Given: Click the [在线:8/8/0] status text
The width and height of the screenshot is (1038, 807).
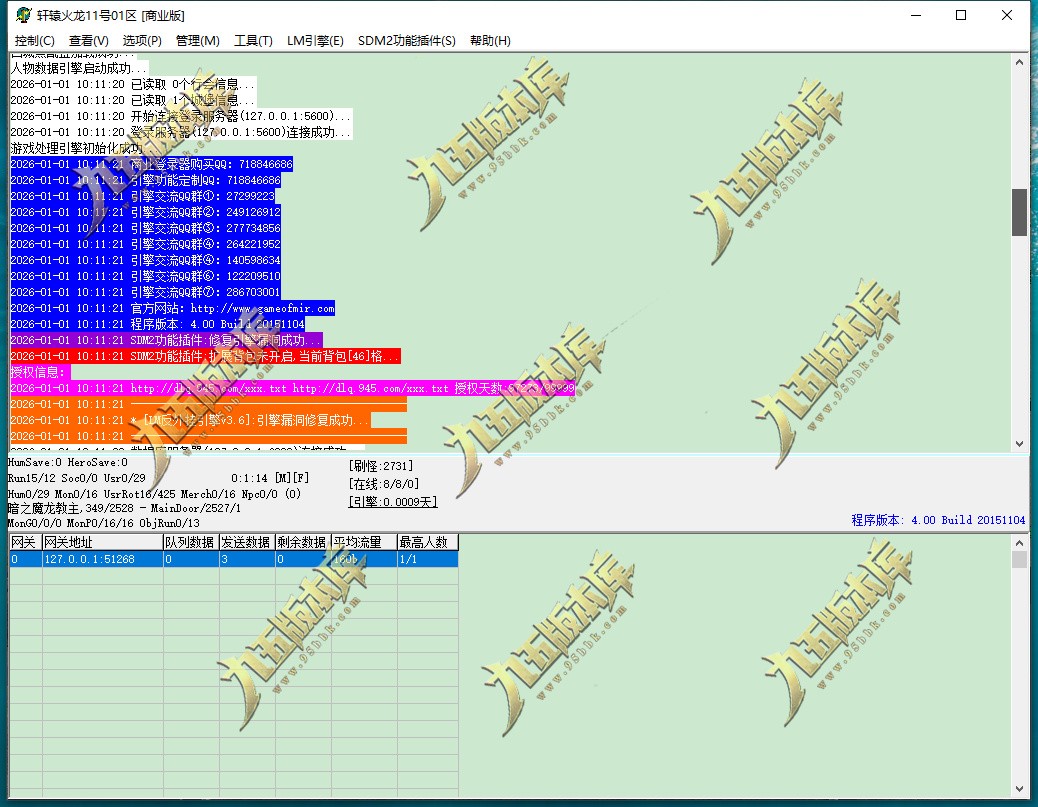Looking at the screenshot, I should click(x=383, y=484).
